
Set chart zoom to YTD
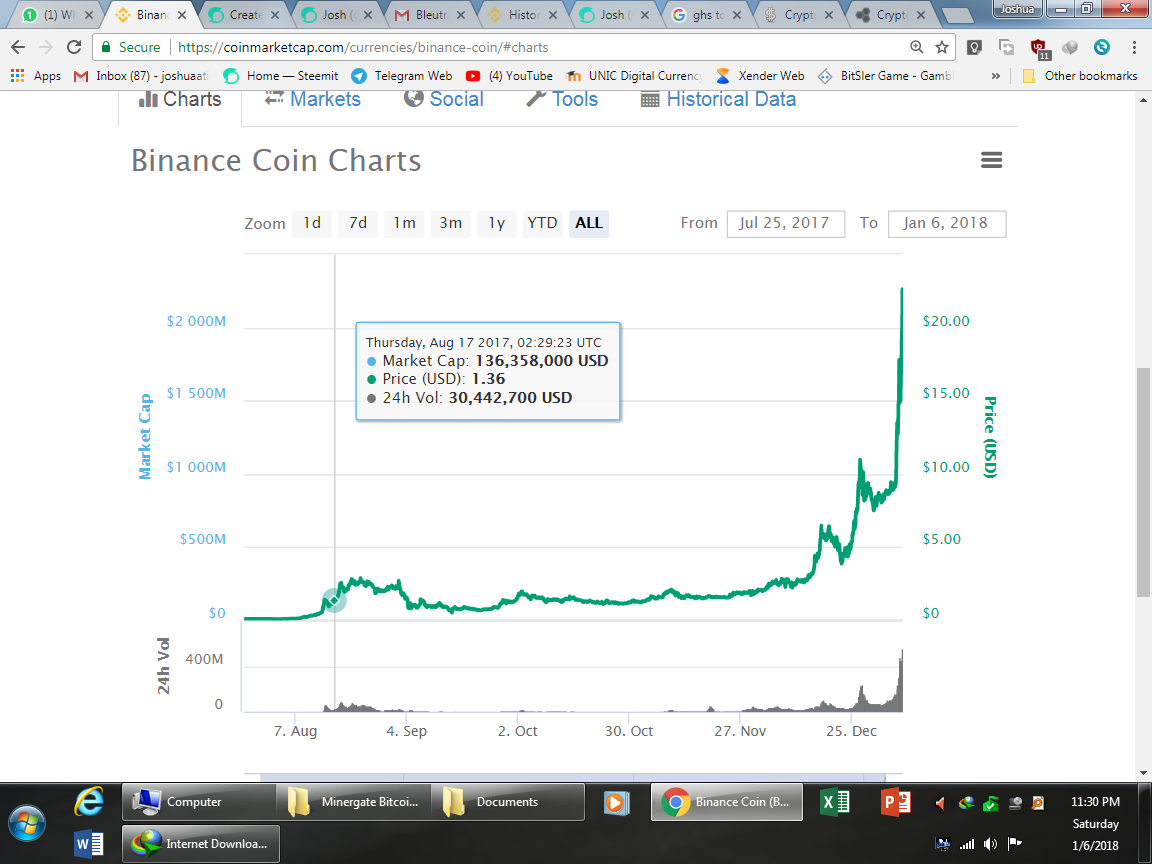542,223
